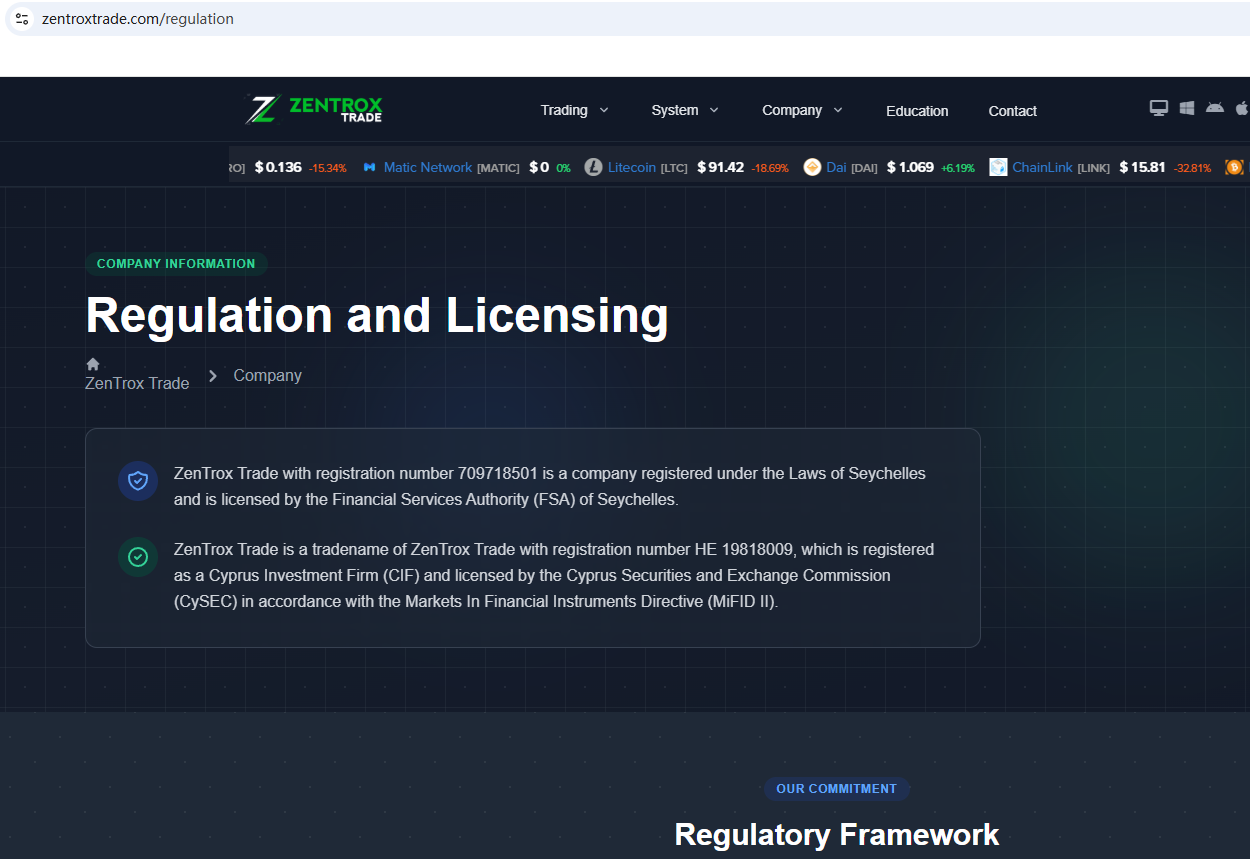Click the $0.136 ticker price
Viewport: 1250px width, 859px height.
(278, 167)
